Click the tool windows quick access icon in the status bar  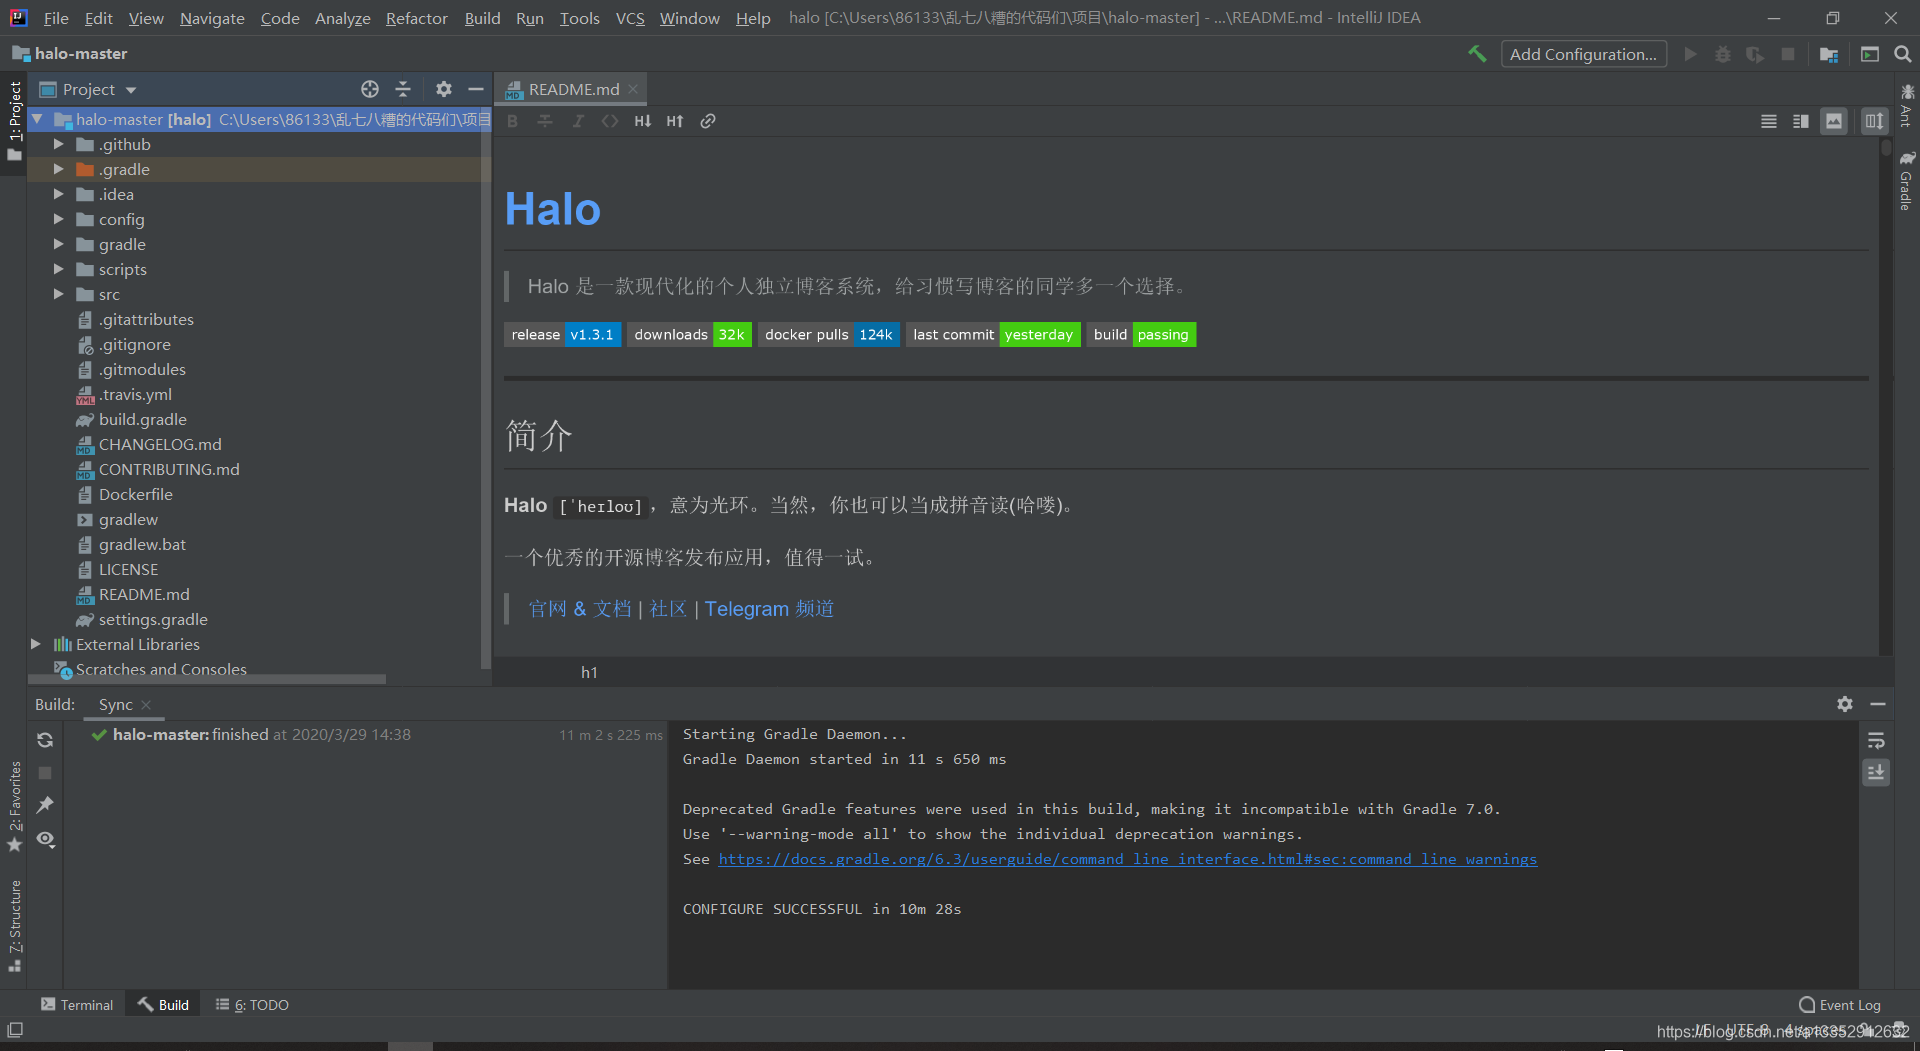tap(15, 1030)
